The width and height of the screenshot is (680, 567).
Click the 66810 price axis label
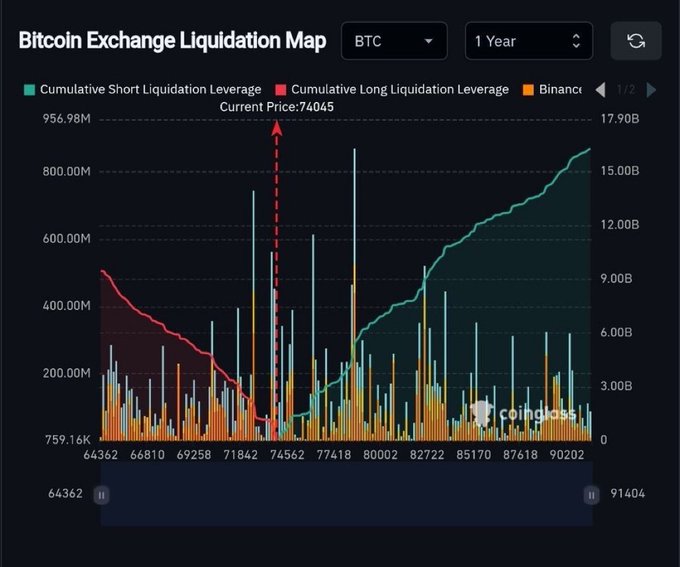pos(147,455)
